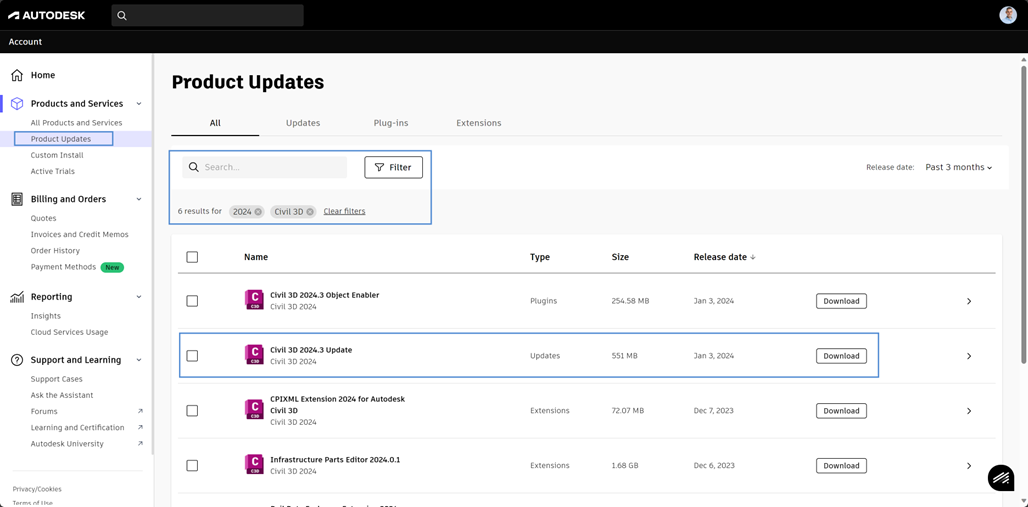This screenshot has width=1028, height=507.
Task: Open the Filter button
Action: tap(393, 167)
